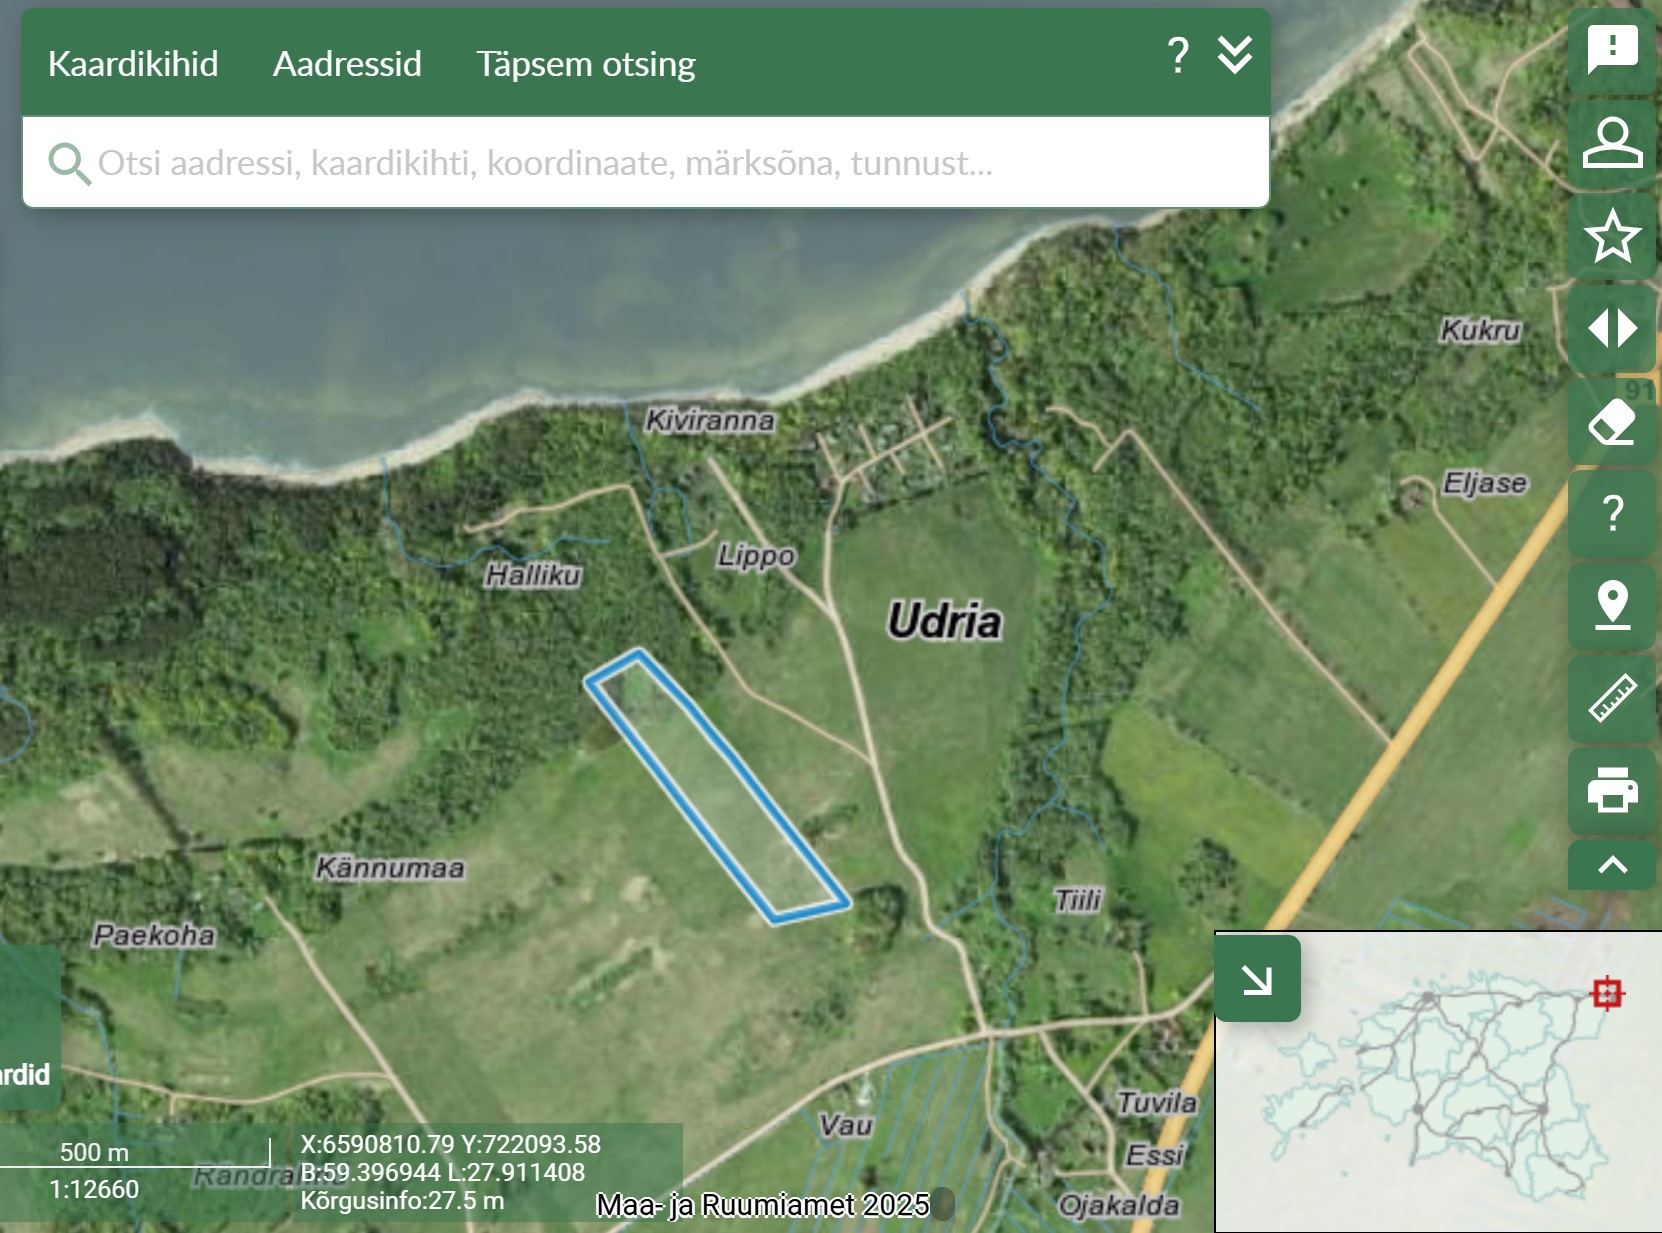The height and width of the screenshot is (1233, 1662).
Task: Click the Kõrgusinfo:27.5 m elevation readout
Action: (402, 1200)
